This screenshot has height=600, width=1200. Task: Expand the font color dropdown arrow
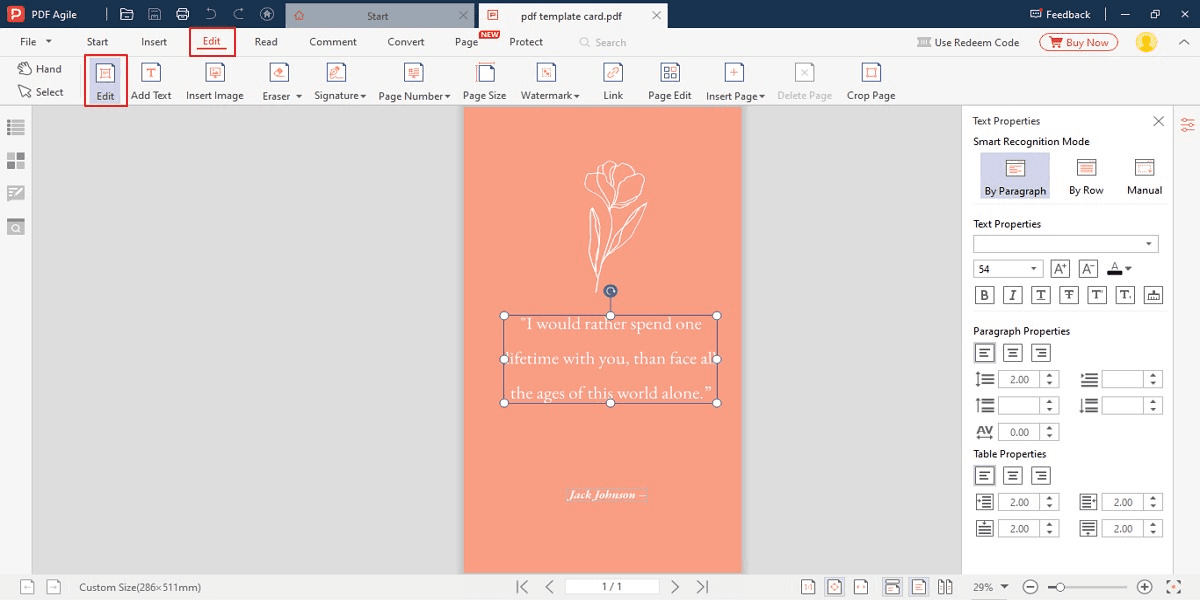pyautogui.click(x=1129, y=269)
